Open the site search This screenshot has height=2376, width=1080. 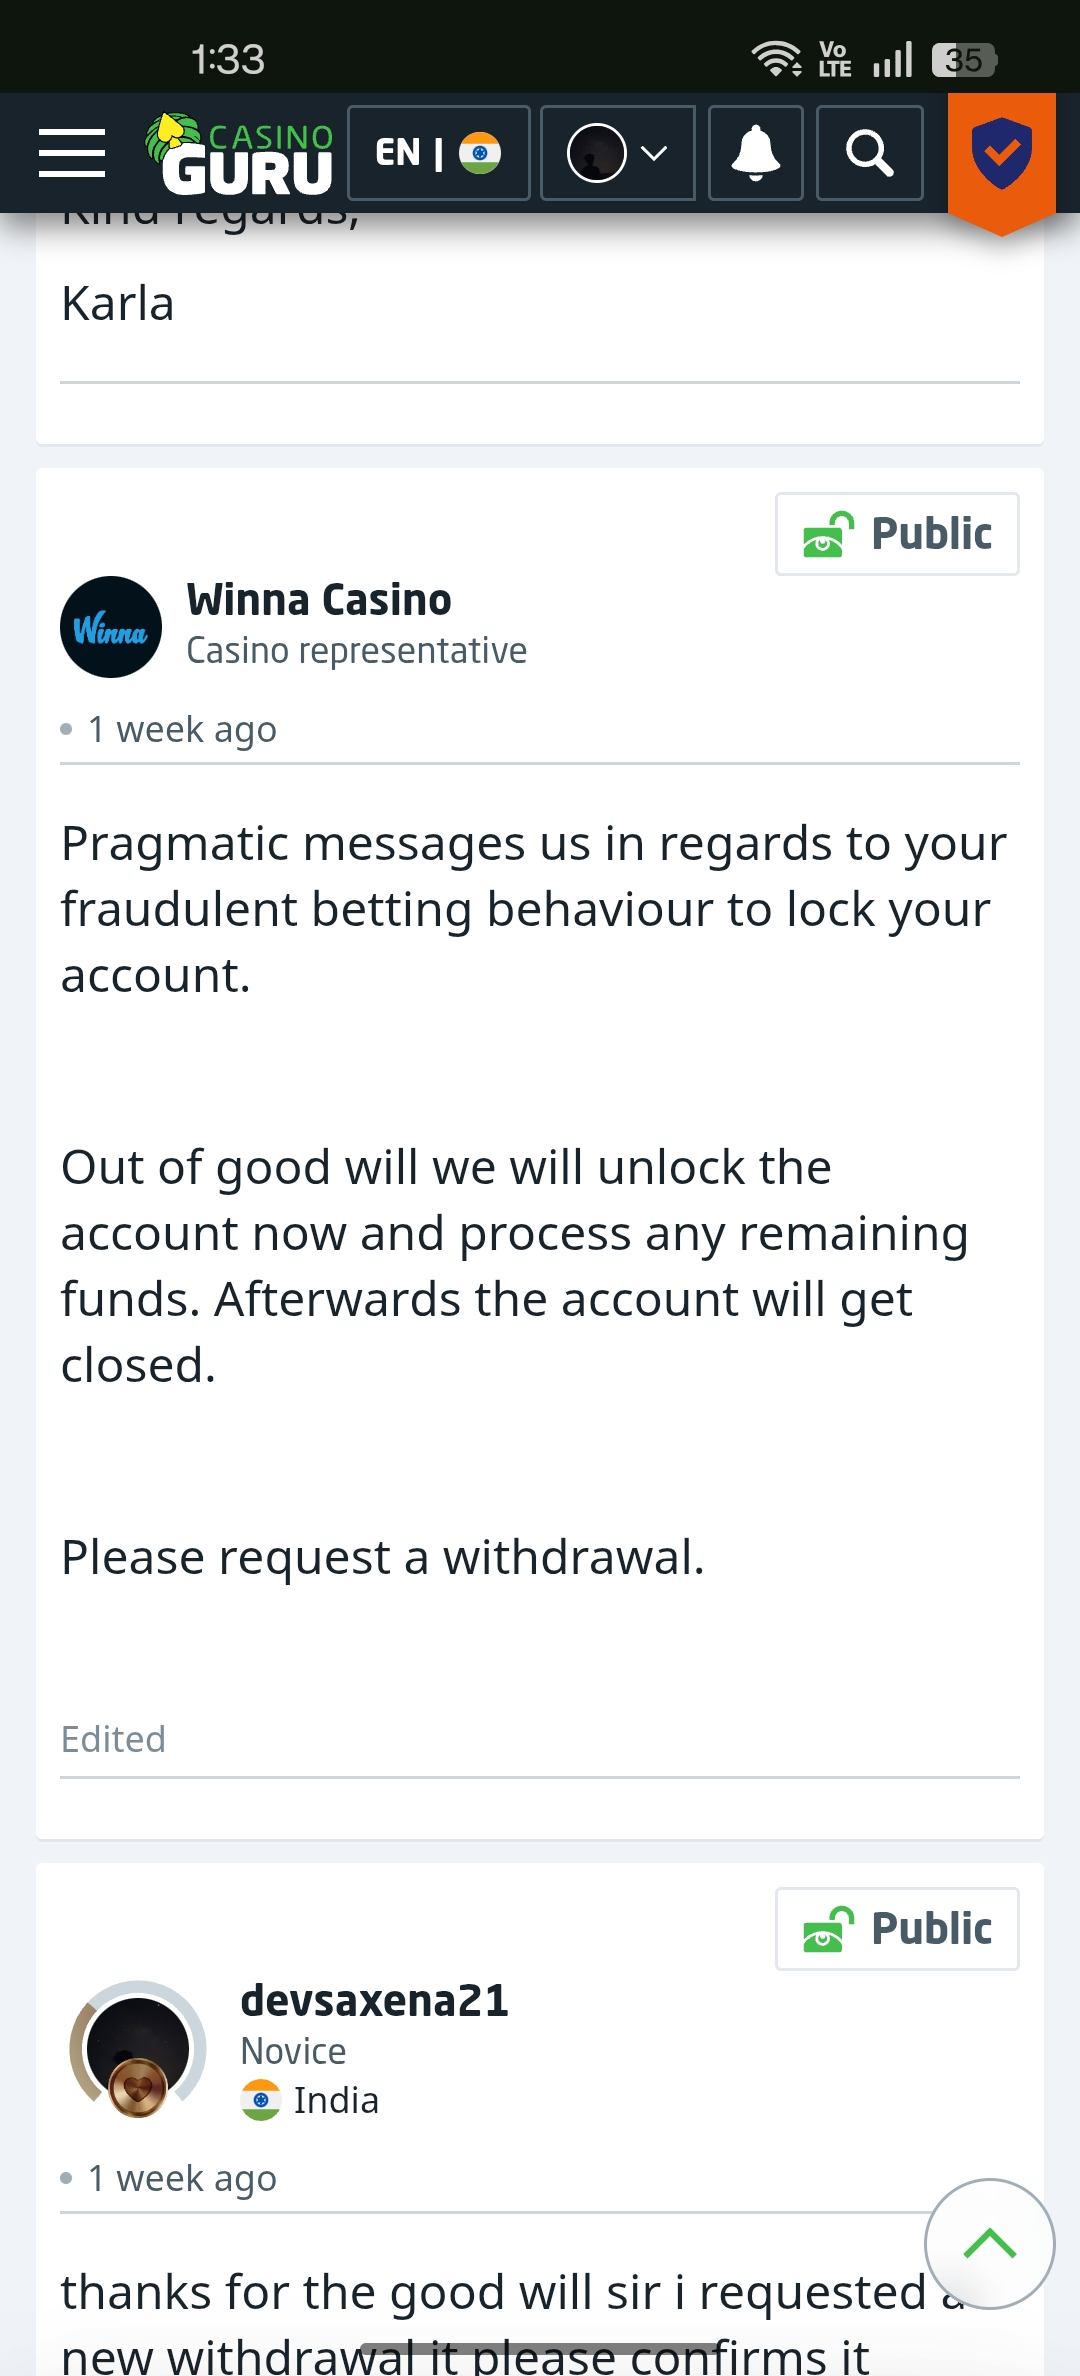click(869, 153)
